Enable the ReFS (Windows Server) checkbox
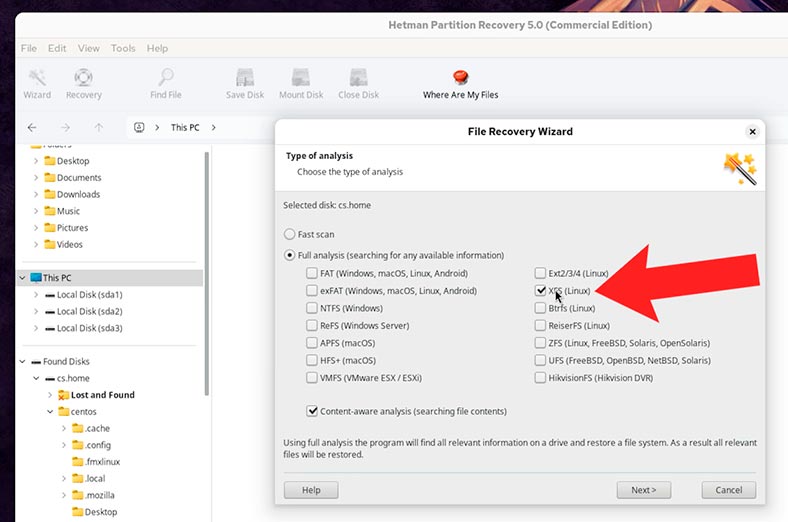This screenshot has width=788, height=522. [x=312, y=326]
